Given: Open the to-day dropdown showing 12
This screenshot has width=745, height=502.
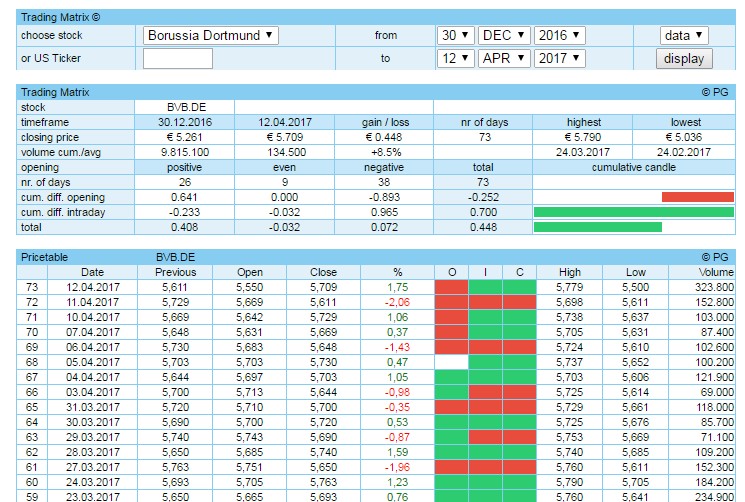Looking at the screenshot, I should click(x=455, y=58).
